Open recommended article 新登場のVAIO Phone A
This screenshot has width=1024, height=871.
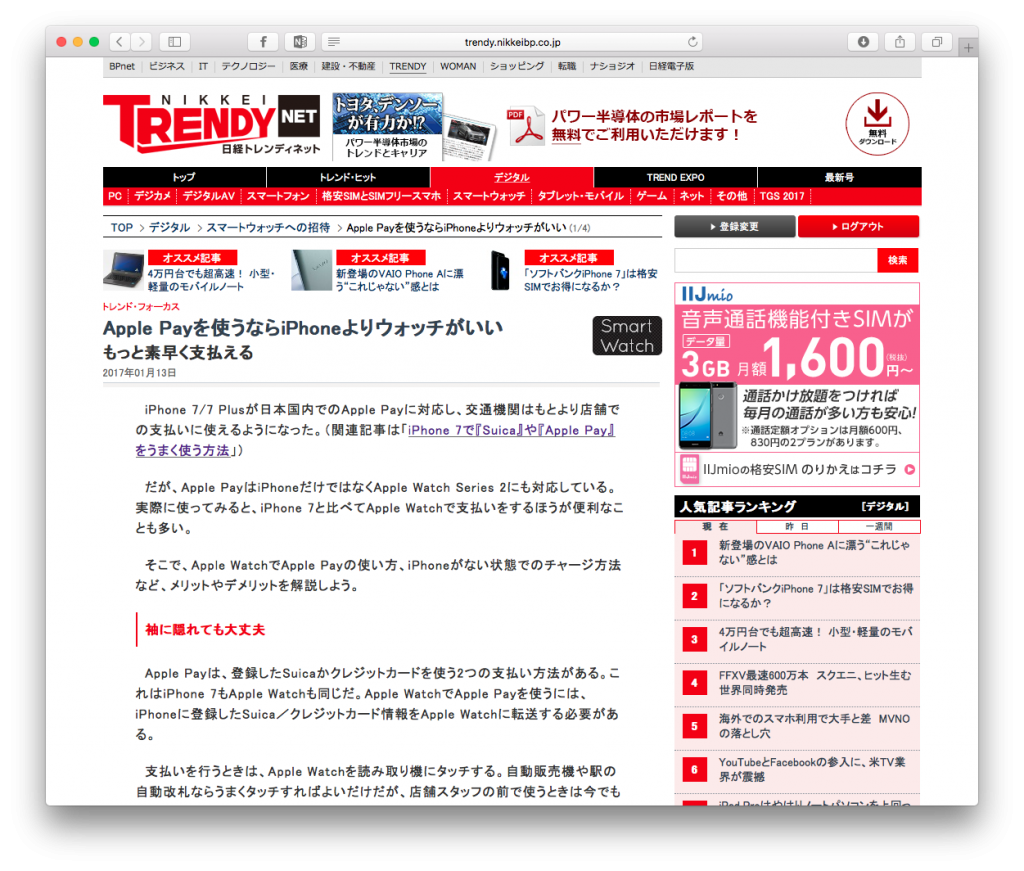point(400,280)
